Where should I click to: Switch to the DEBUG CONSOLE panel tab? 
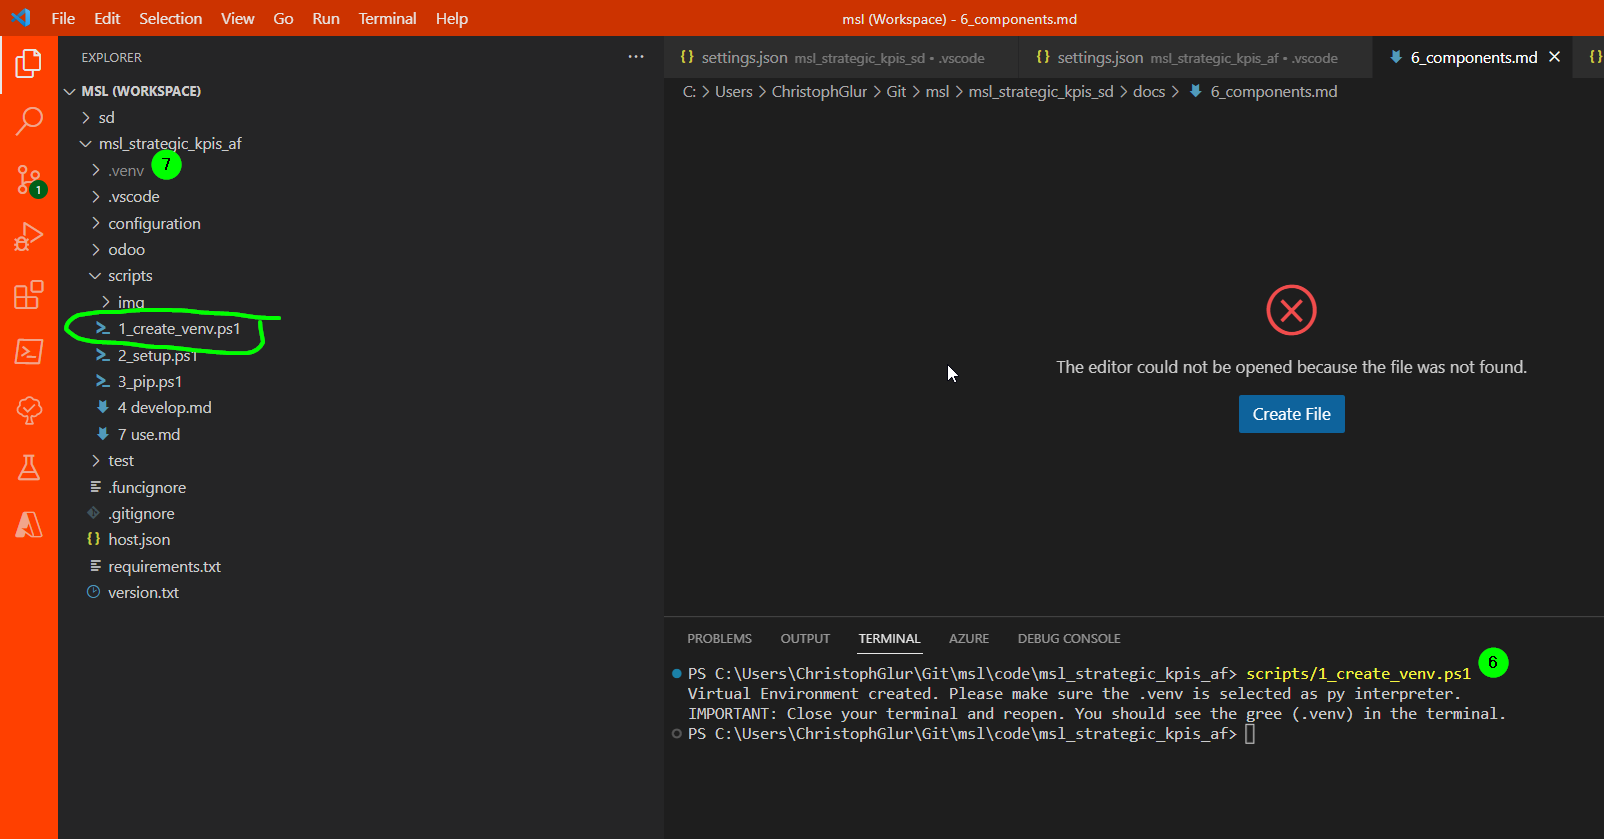pos(1069,638)
